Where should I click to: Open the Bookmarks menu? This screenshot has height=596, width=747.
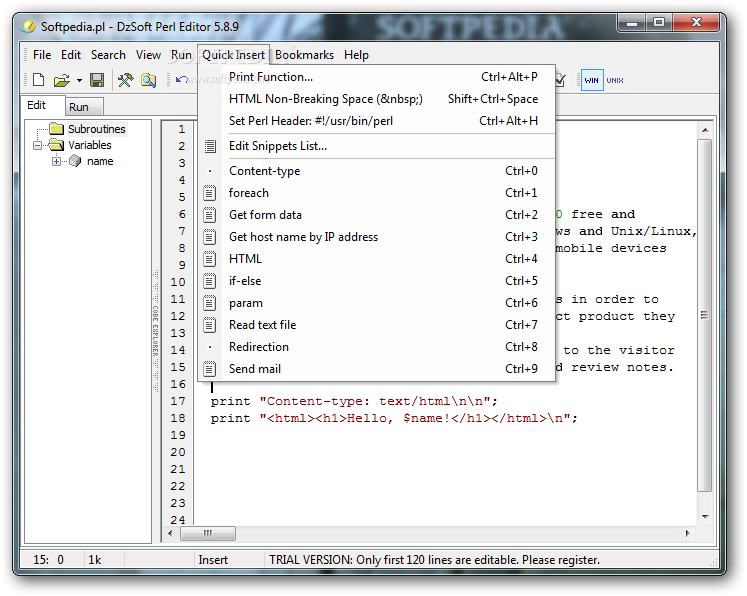click(x=304, y=55)
